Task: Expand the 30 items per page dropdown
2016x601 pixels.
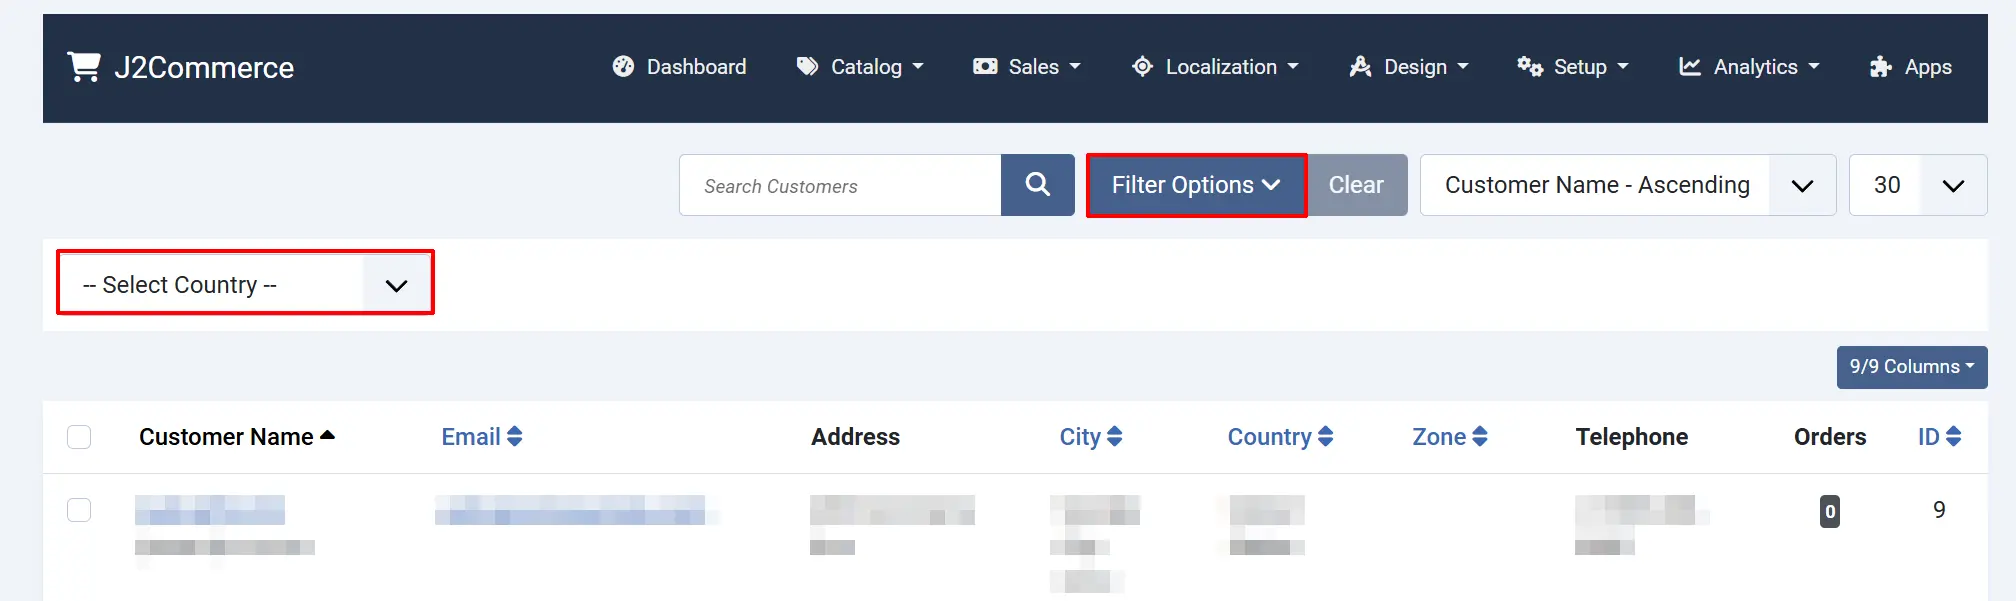Action: tap(1918, 185)
